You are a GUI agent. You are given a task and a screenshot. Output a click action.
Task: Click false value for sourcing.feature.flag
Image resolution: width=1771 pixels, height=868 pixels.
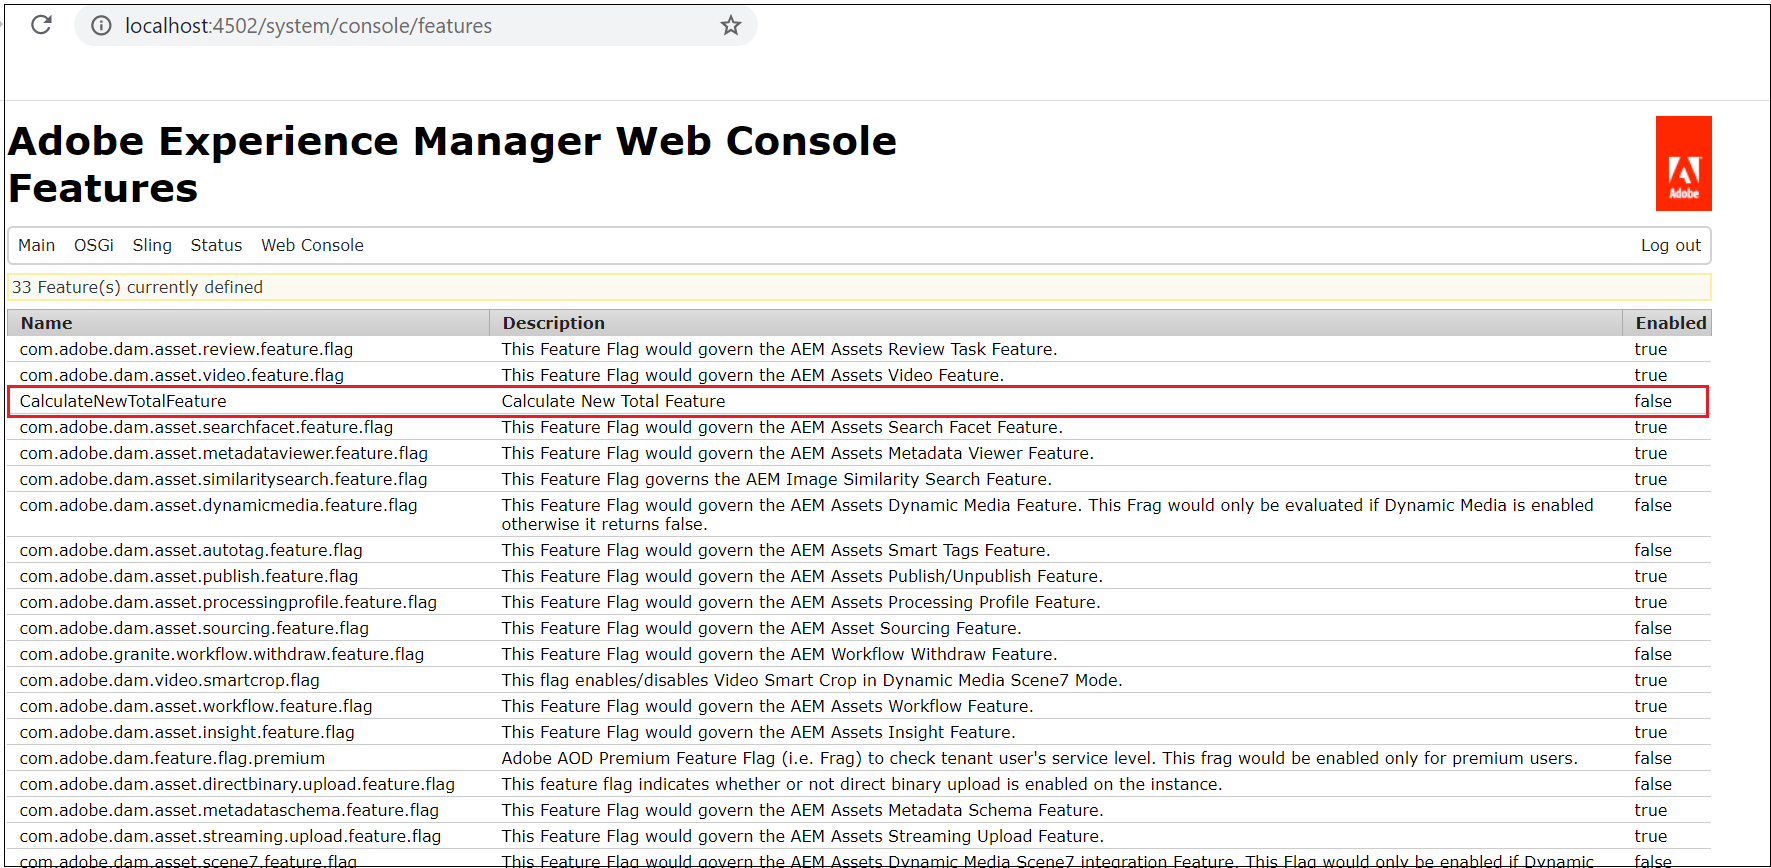[x=1653, y=628]
